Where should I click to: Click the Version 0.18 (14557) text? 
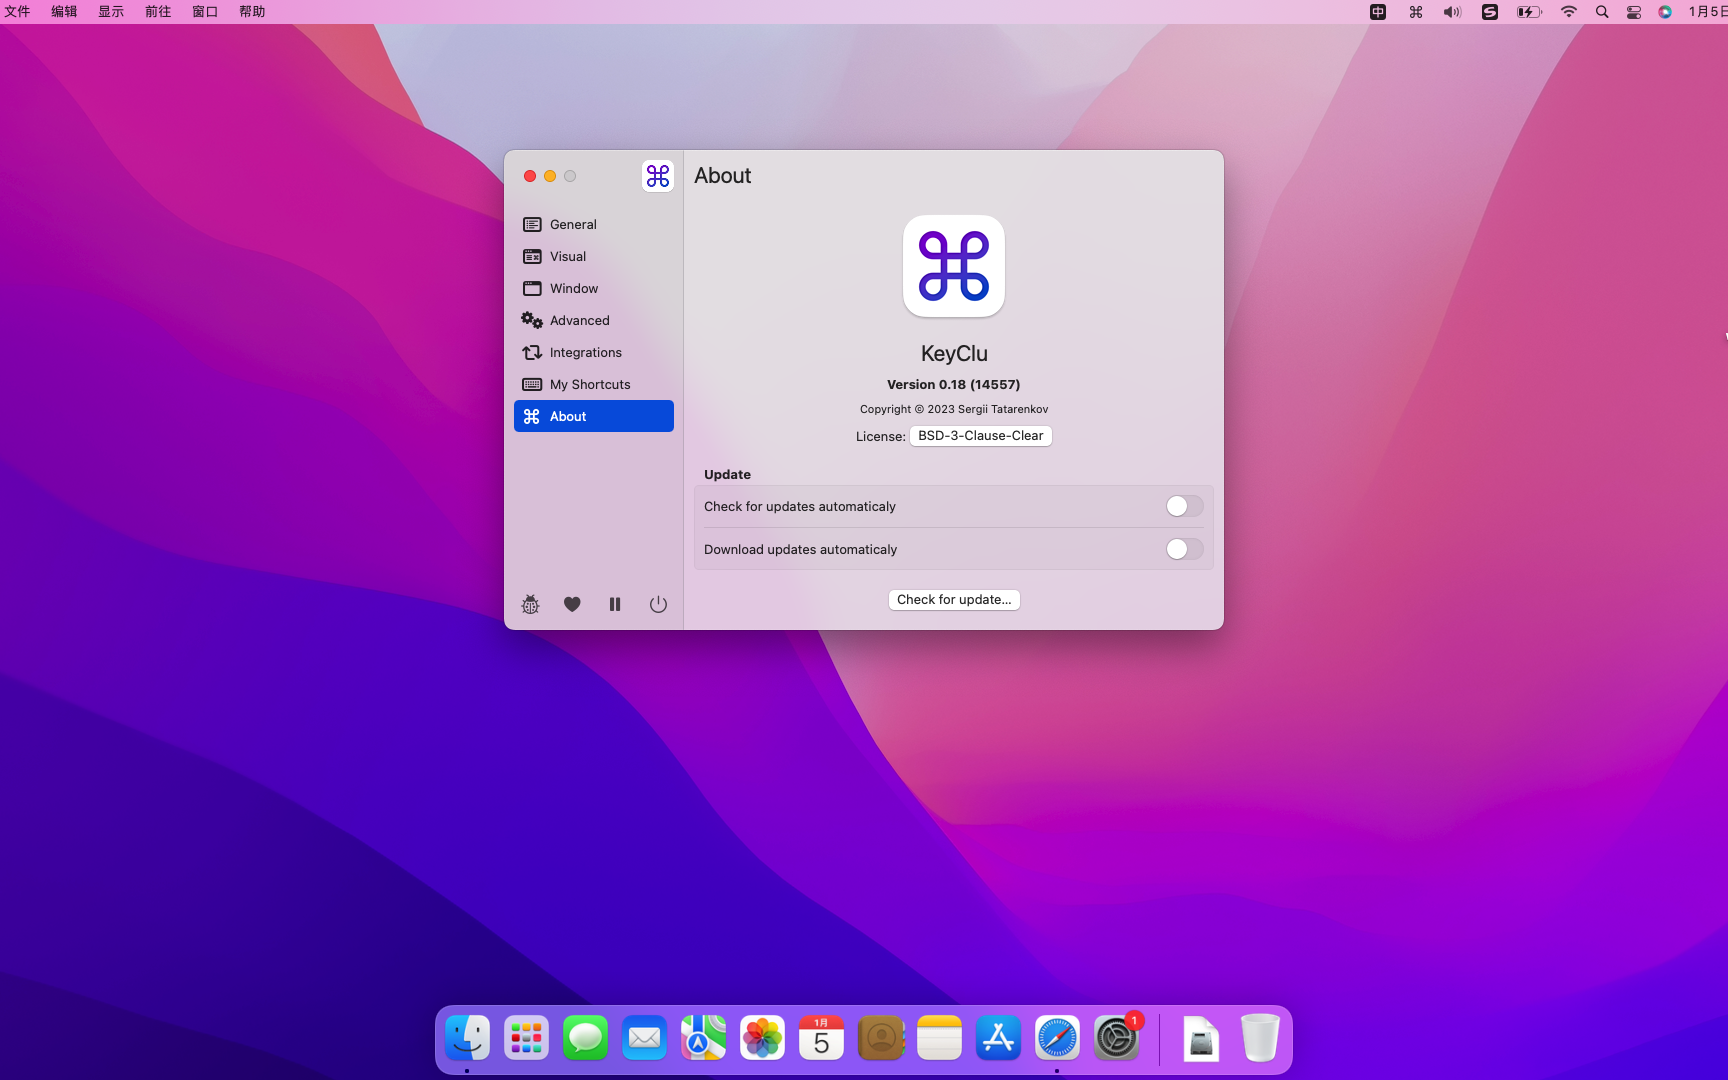point(954,384)
